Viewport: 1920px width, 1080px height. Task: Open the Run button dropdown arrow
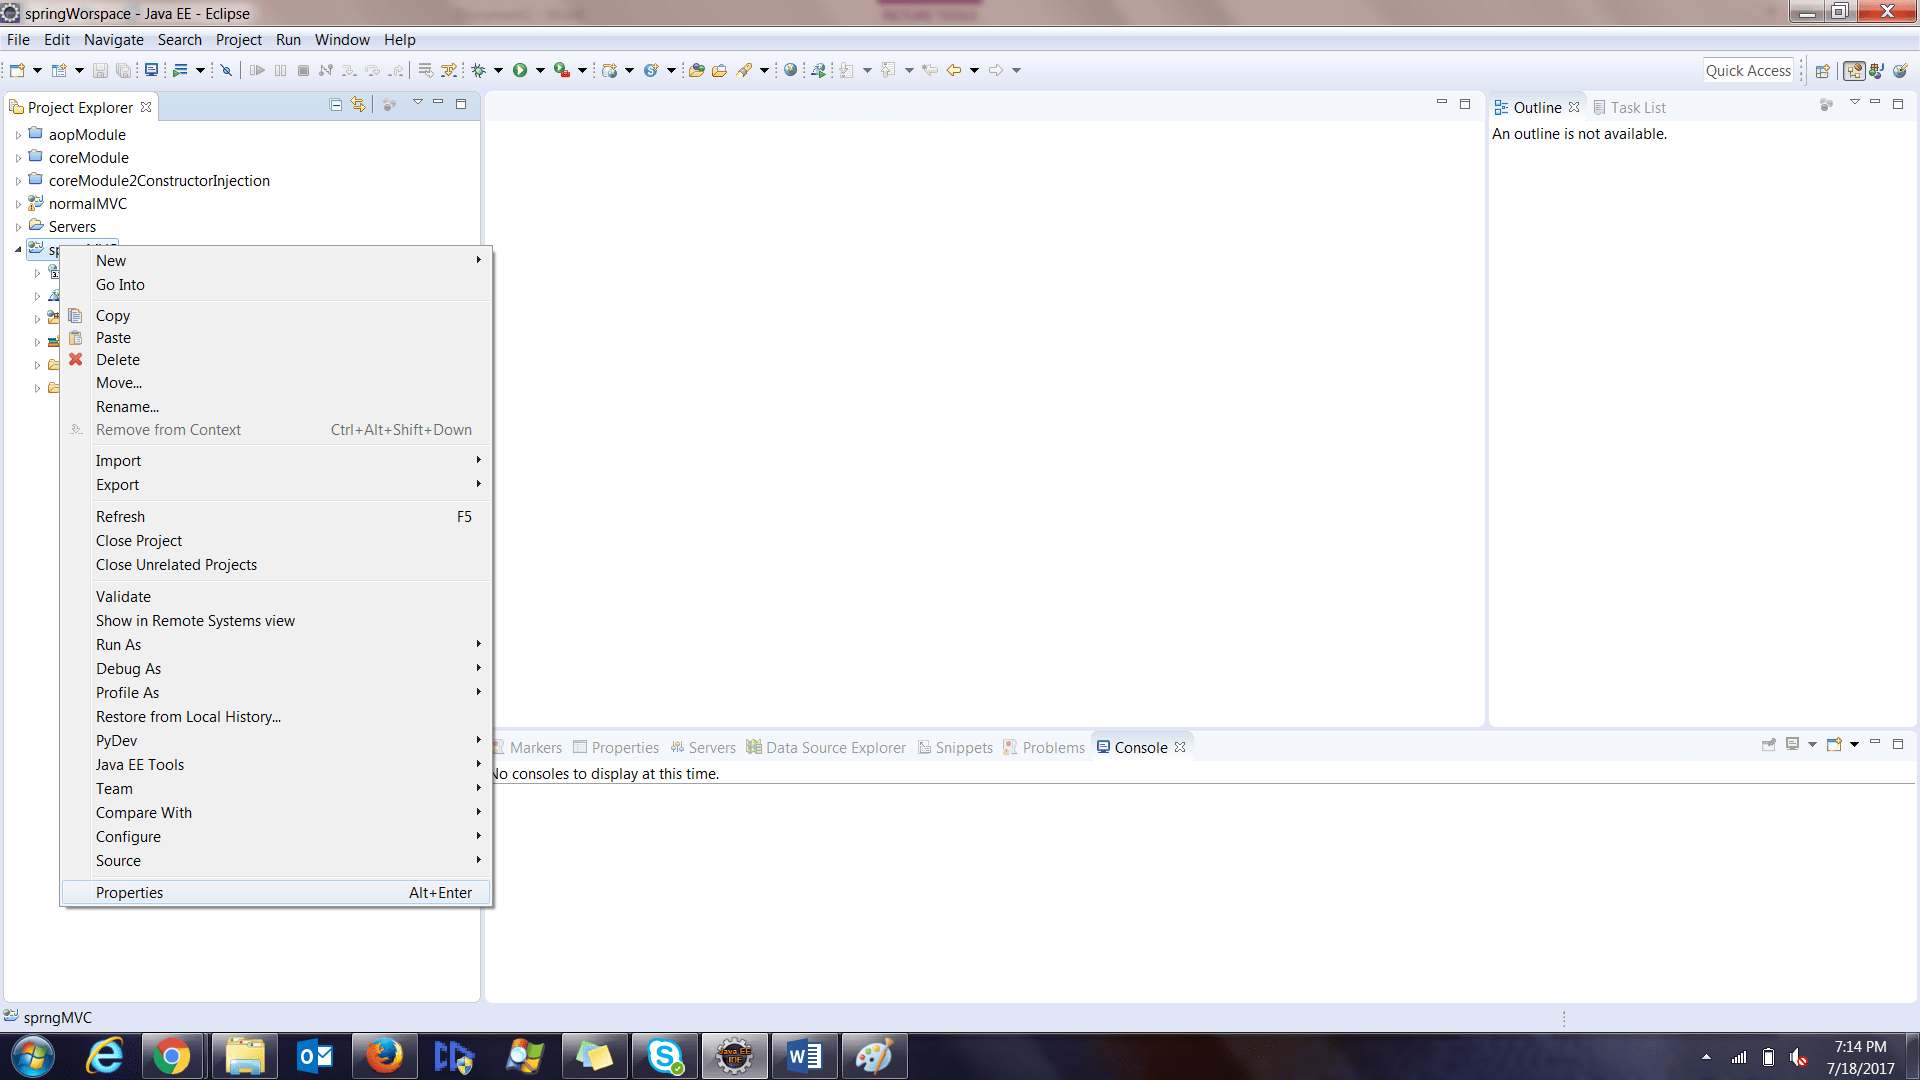540,70
